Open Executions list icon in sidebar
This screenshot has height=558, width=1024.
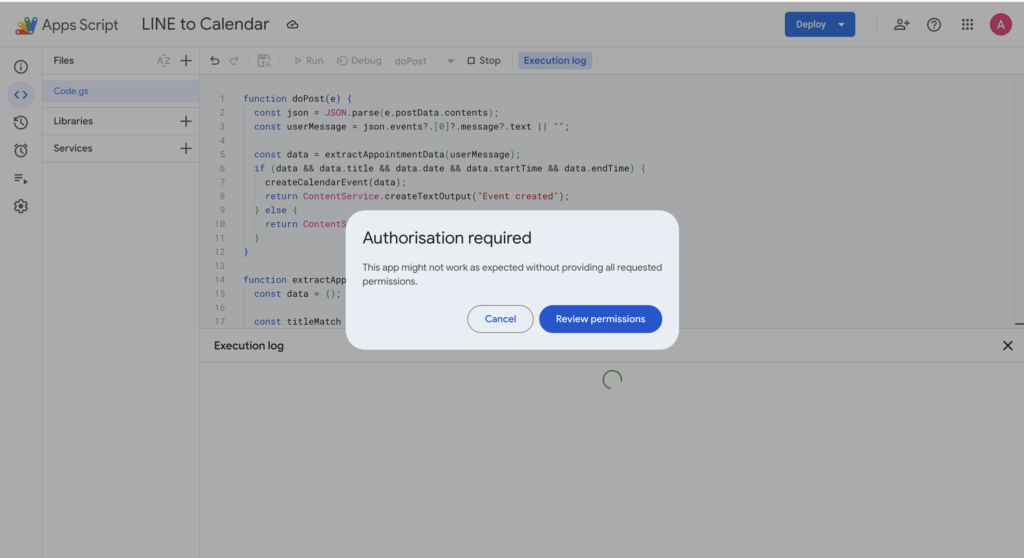point(20,179)
